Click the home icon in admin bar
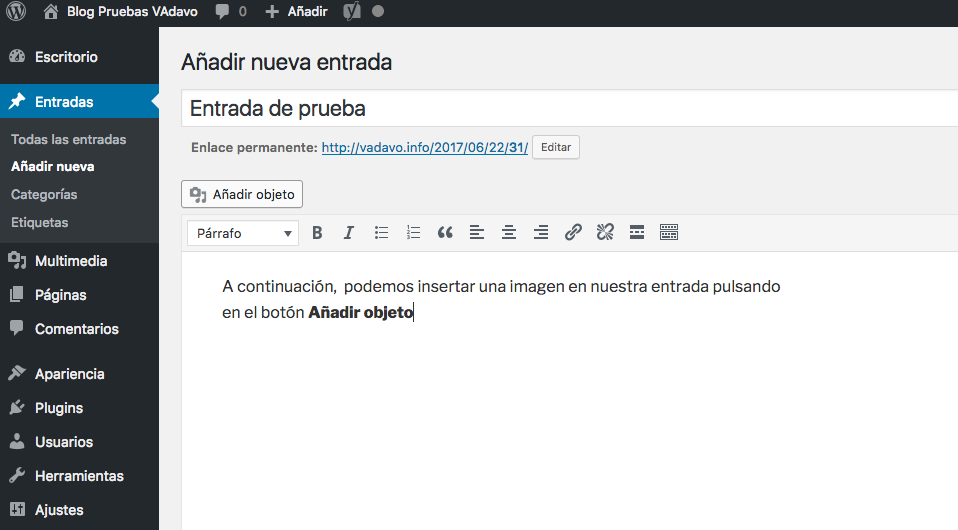This screenshot has width=958, height=530. (x=51, y=11)
